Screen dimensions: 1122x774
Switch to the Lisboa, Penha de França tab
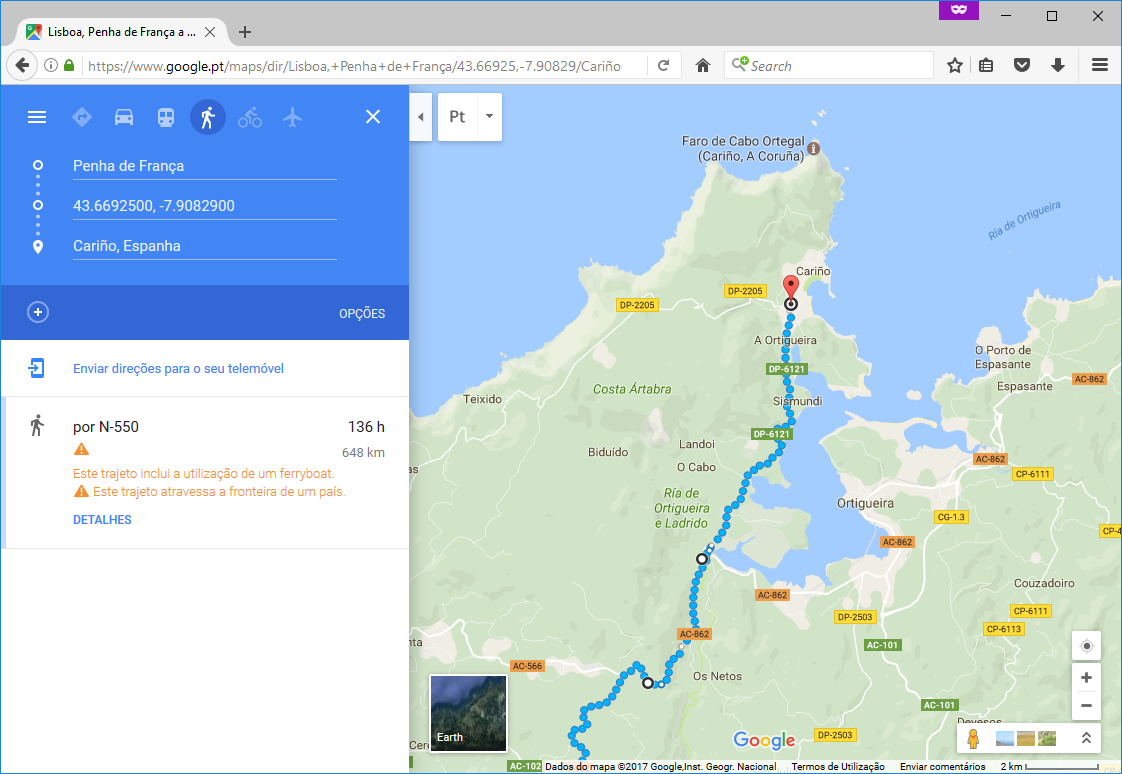(x=120, y=32)
